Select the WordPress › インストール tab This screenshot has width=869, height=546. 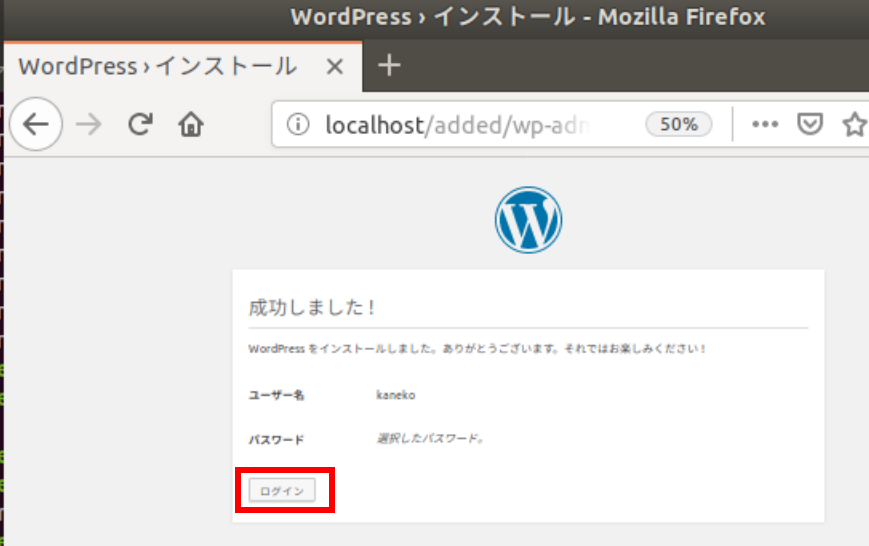point(183,67)
